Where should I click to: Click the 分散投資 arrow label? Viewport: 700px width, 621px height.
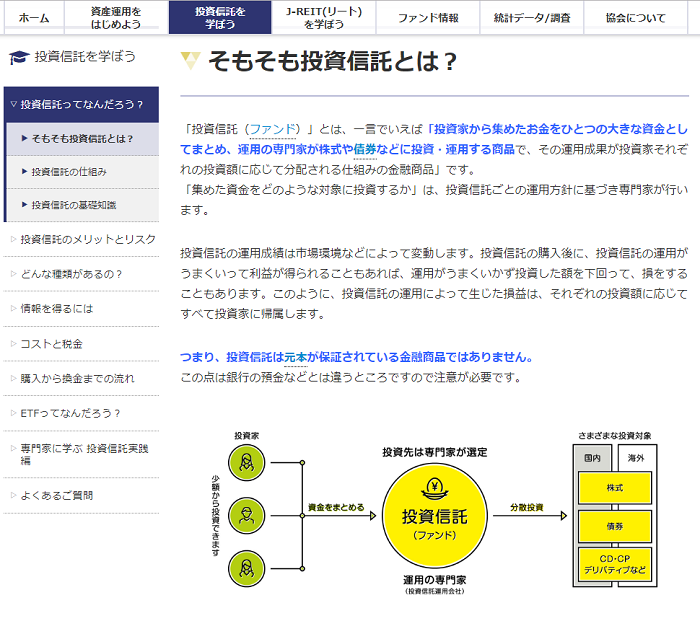[x=527, y=508]
